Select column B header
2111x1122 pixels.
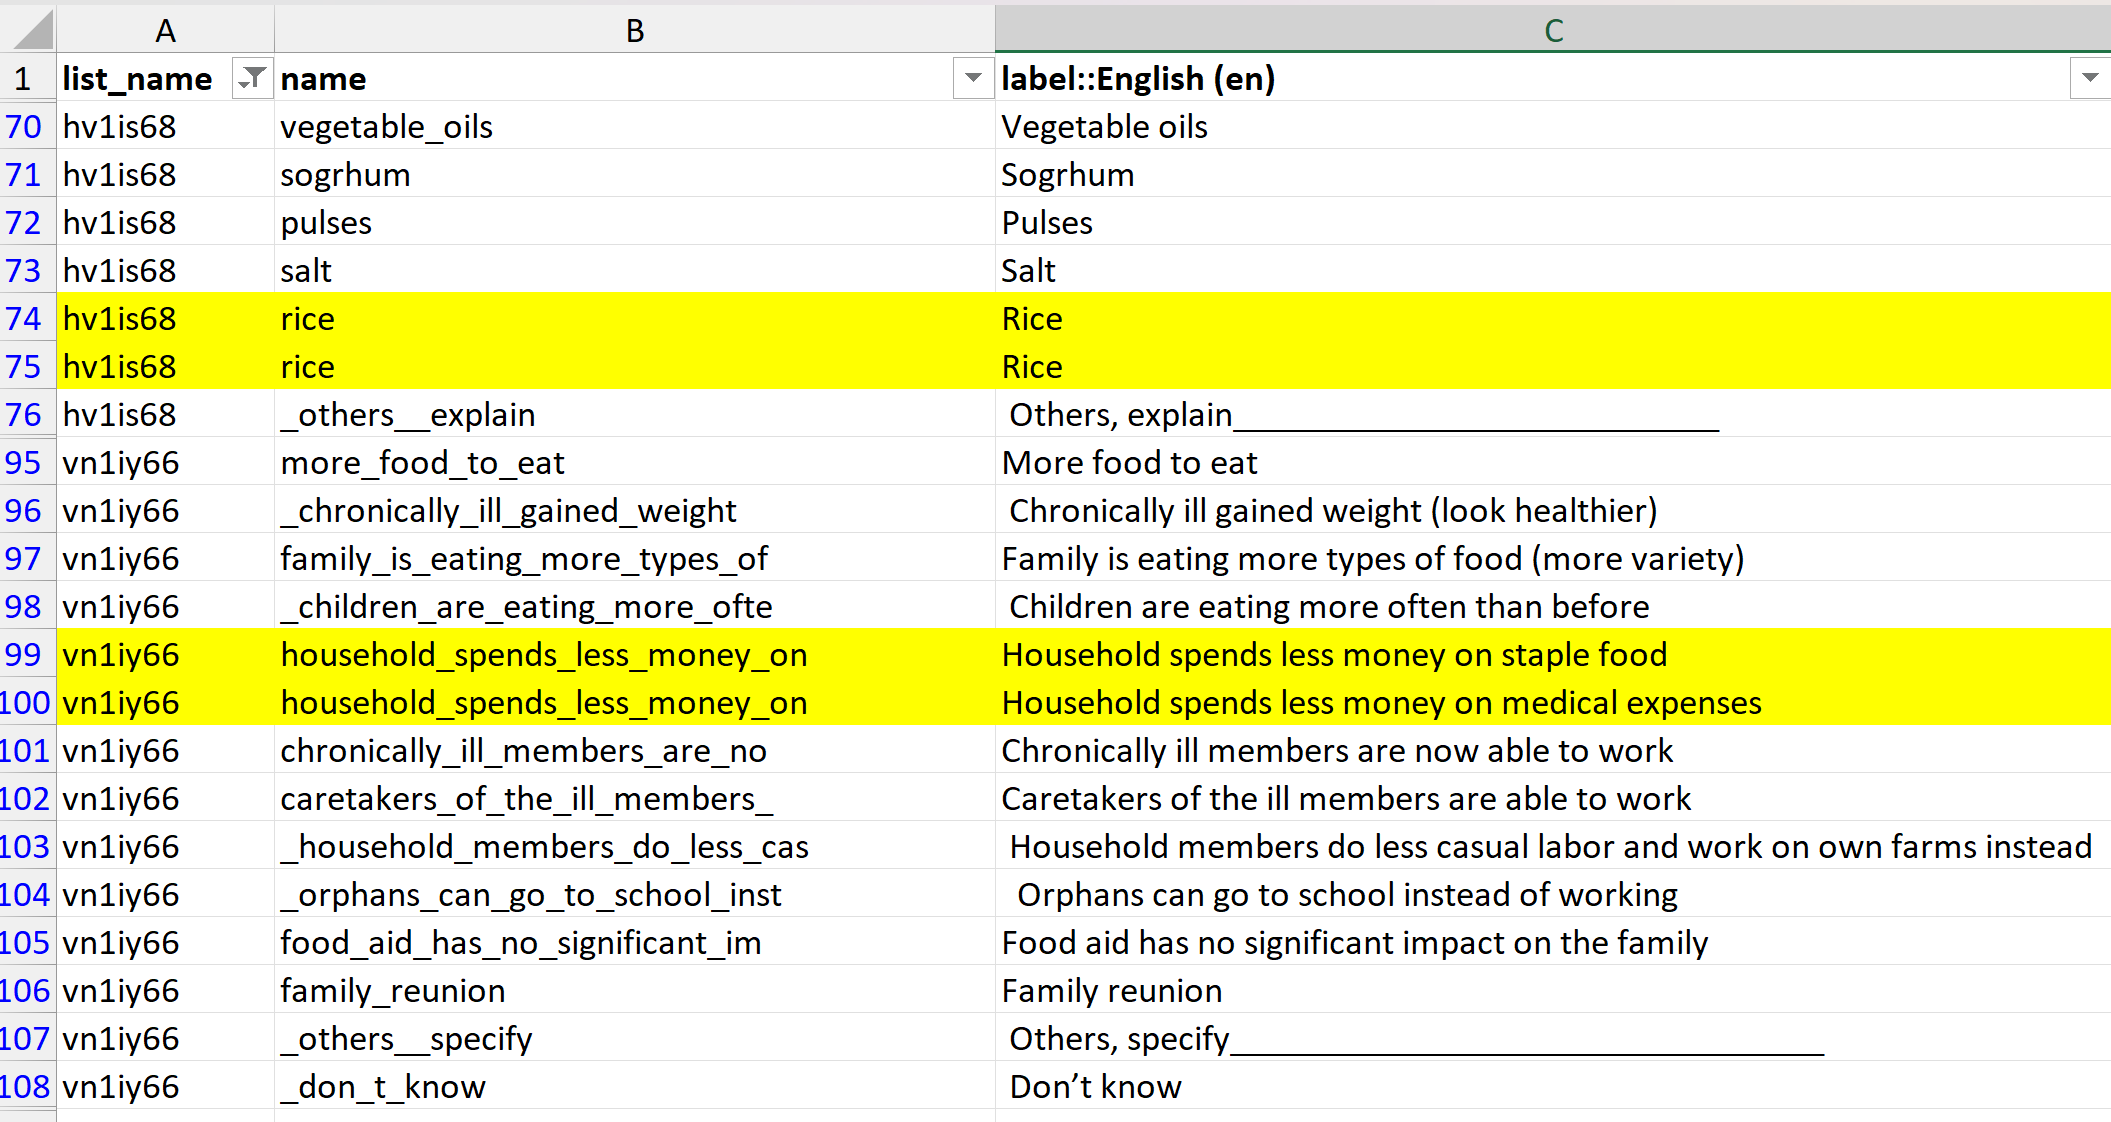point(634,30)
